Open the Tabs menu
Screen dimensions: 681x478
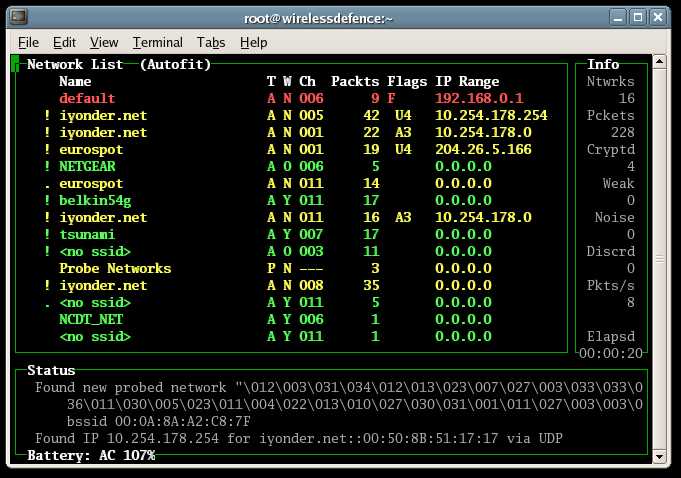211,43
